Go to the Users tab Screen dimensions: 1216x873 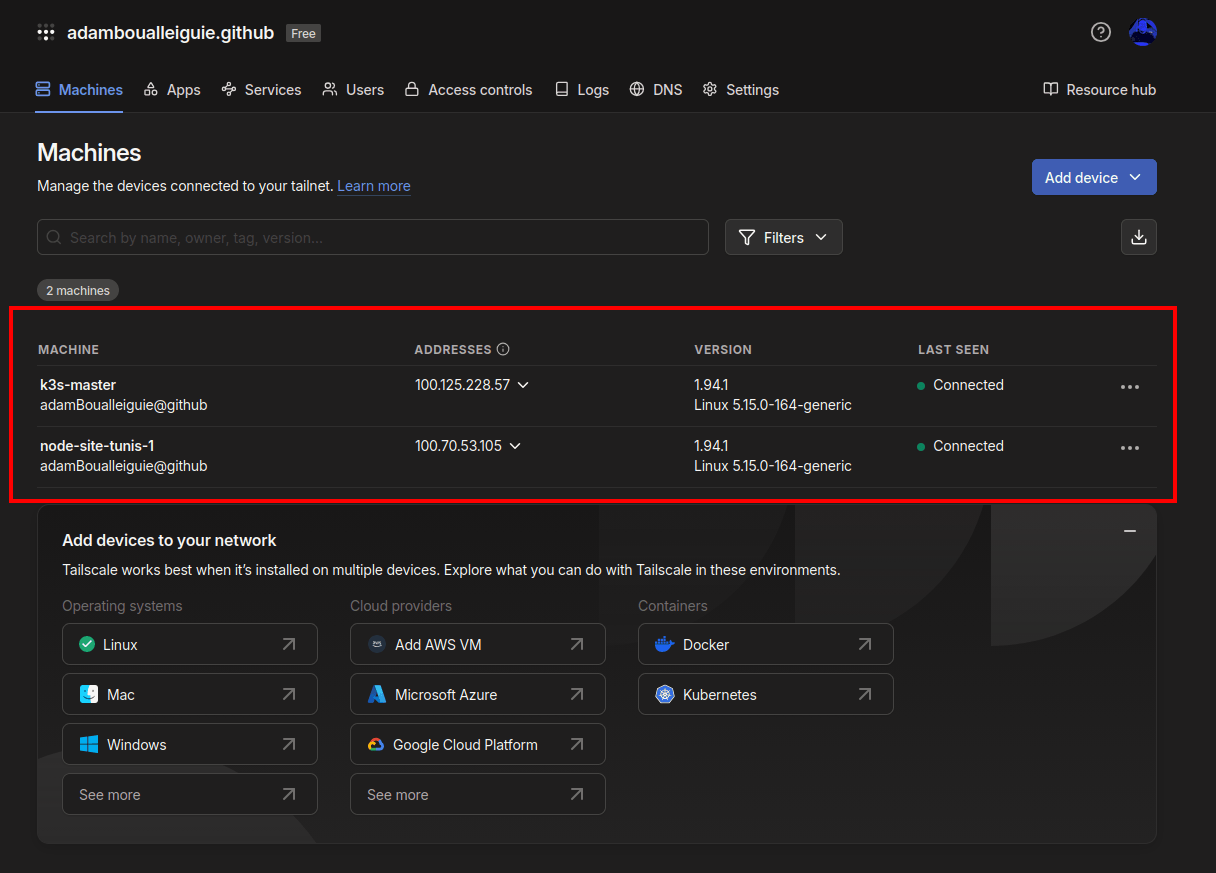pos(353,89)
